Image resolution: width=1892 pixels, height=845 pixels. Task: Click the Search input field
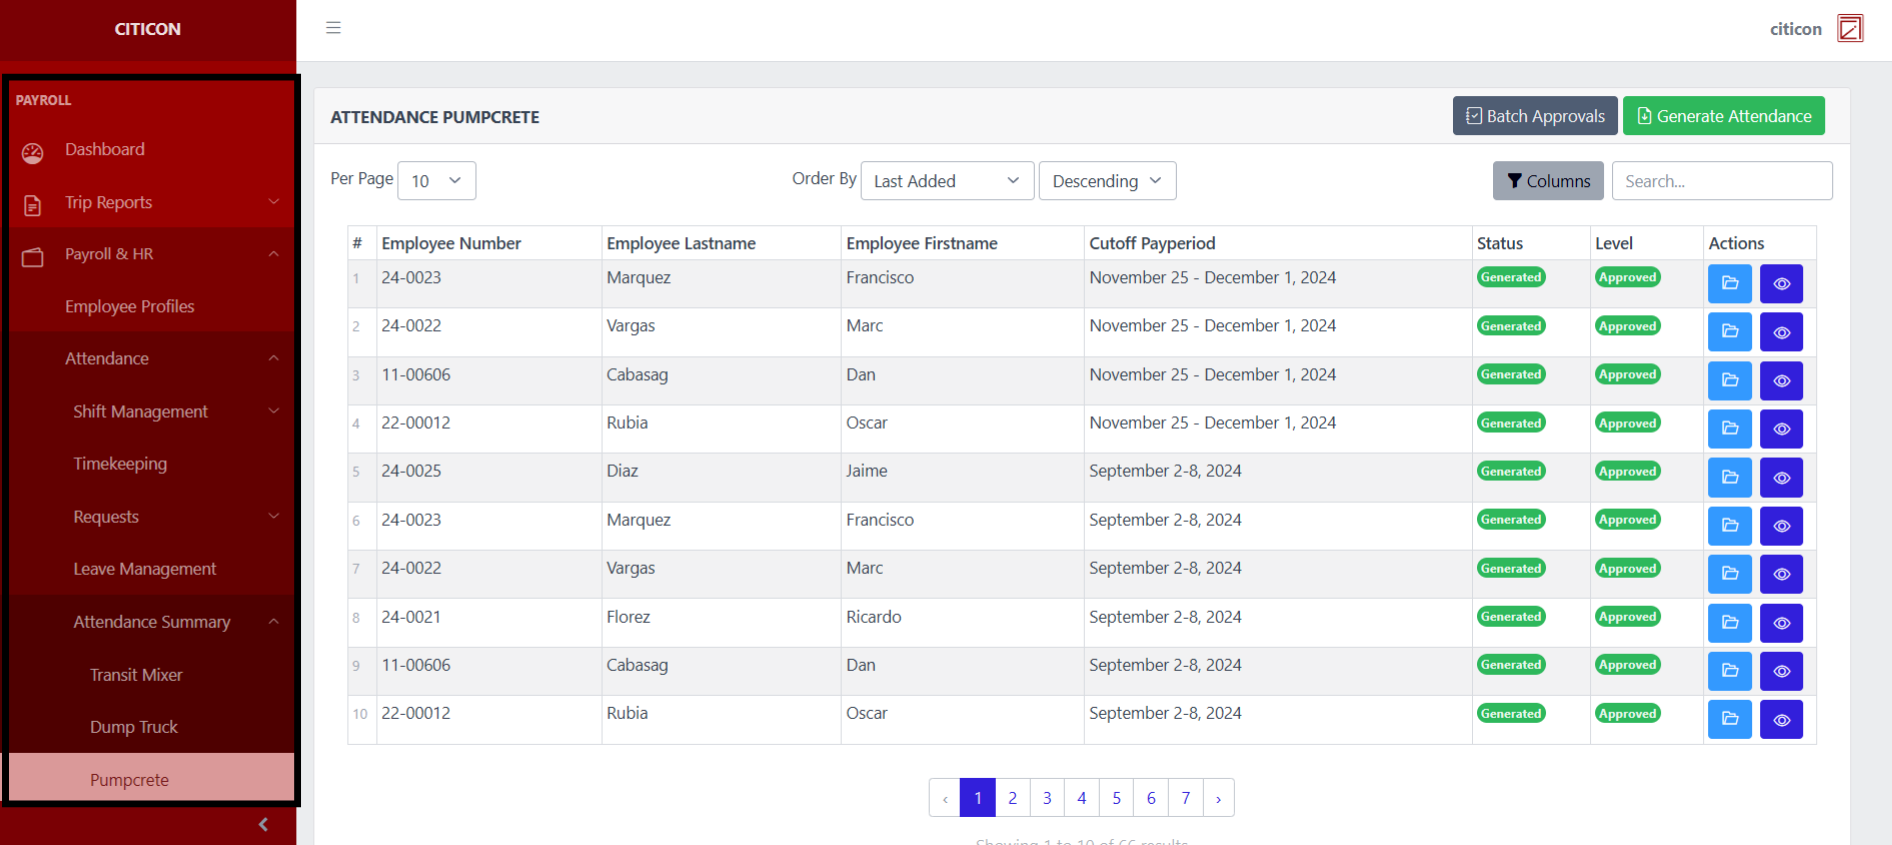tap(1721, 181)
